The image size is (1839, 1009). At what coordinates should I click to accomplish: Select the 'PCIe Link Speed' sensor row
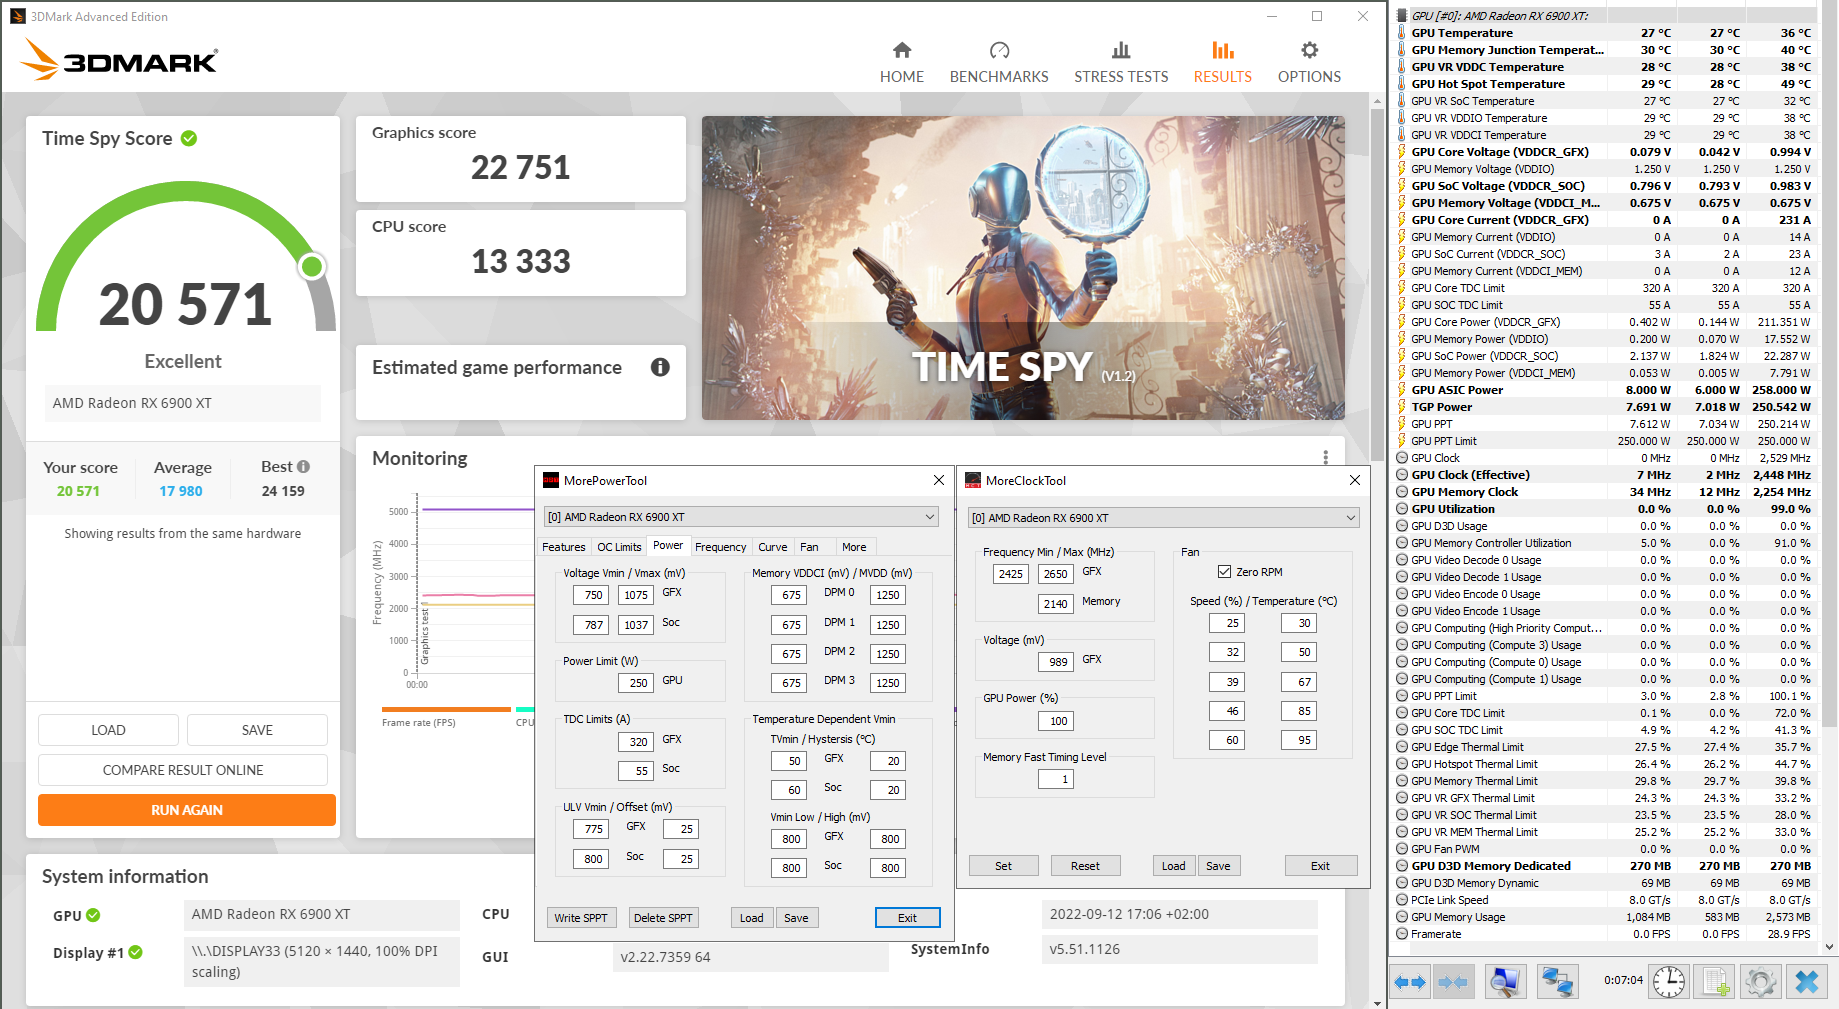pos(1604,900)
